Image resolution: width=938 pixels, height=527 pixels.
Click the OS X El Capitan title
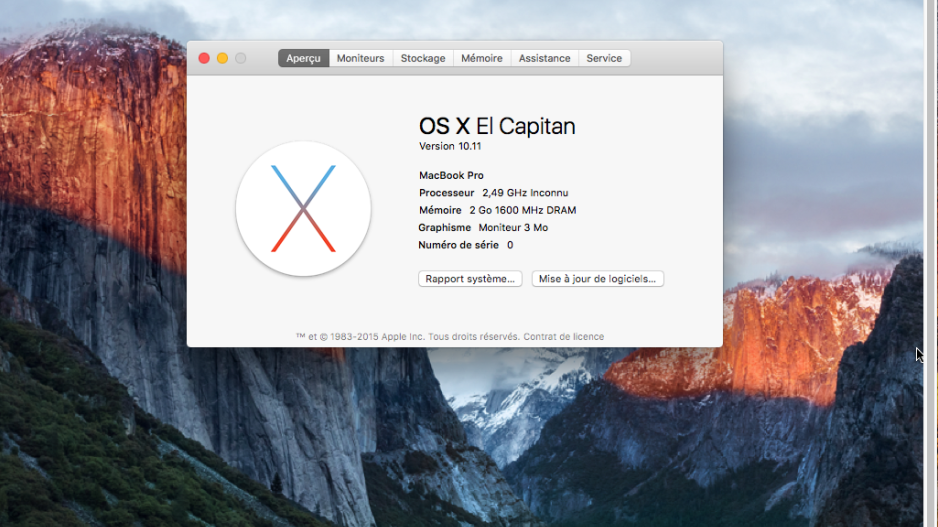[x=497, y=126]
